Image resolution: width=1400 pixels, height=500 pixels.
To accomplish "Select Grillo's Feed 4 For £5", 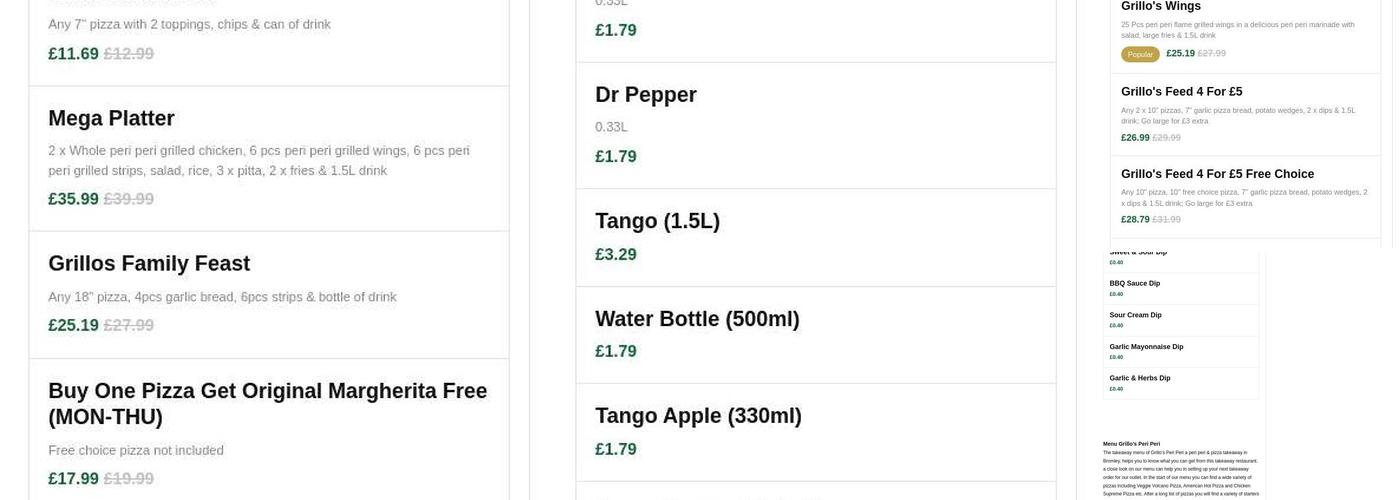I will (x=1181, y=92).
